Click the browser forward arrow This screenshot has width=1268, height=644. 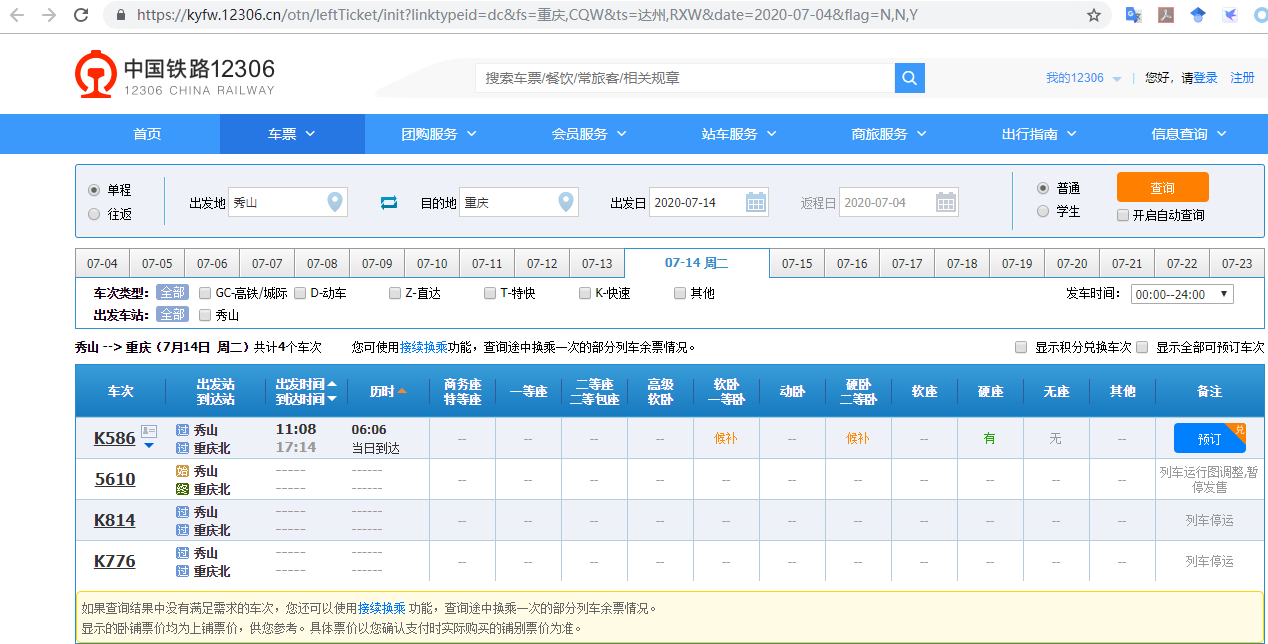click(x=48, y=15)
